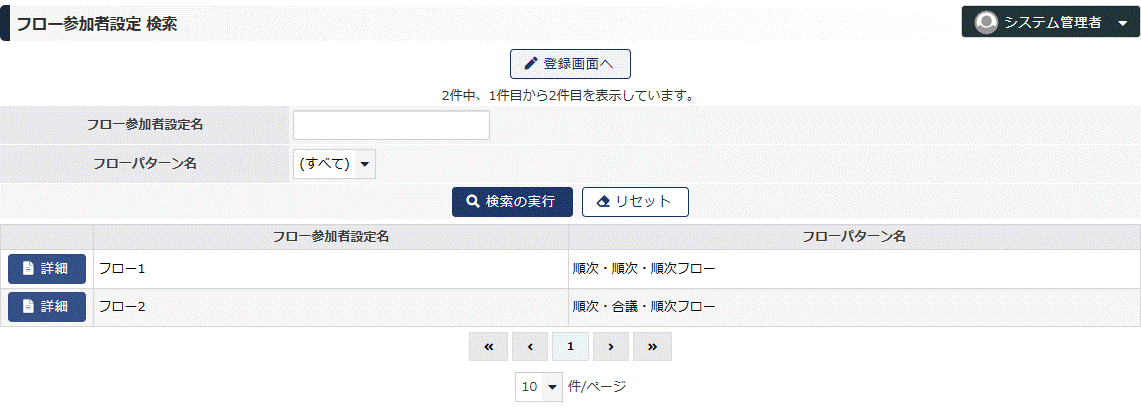Go to first page with « button
The image size is (1141, 418).
pyautogui.click(x=489, y=347)
